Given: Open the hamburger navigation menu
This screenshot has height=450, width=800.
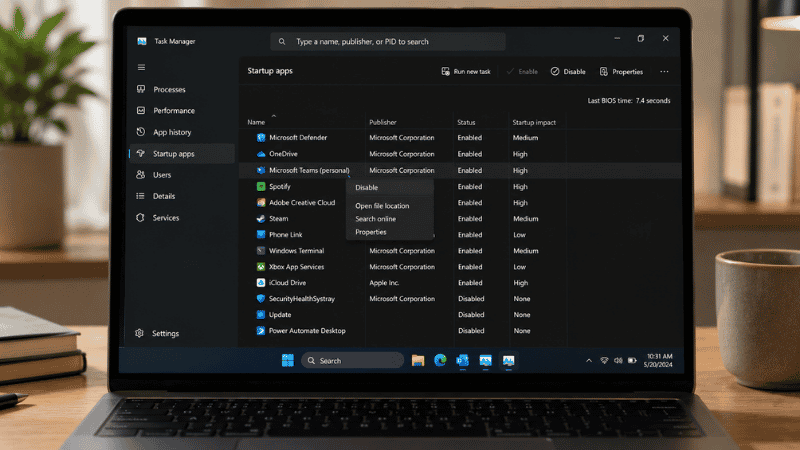Looking at the screenshot, I should coord(141,67).
